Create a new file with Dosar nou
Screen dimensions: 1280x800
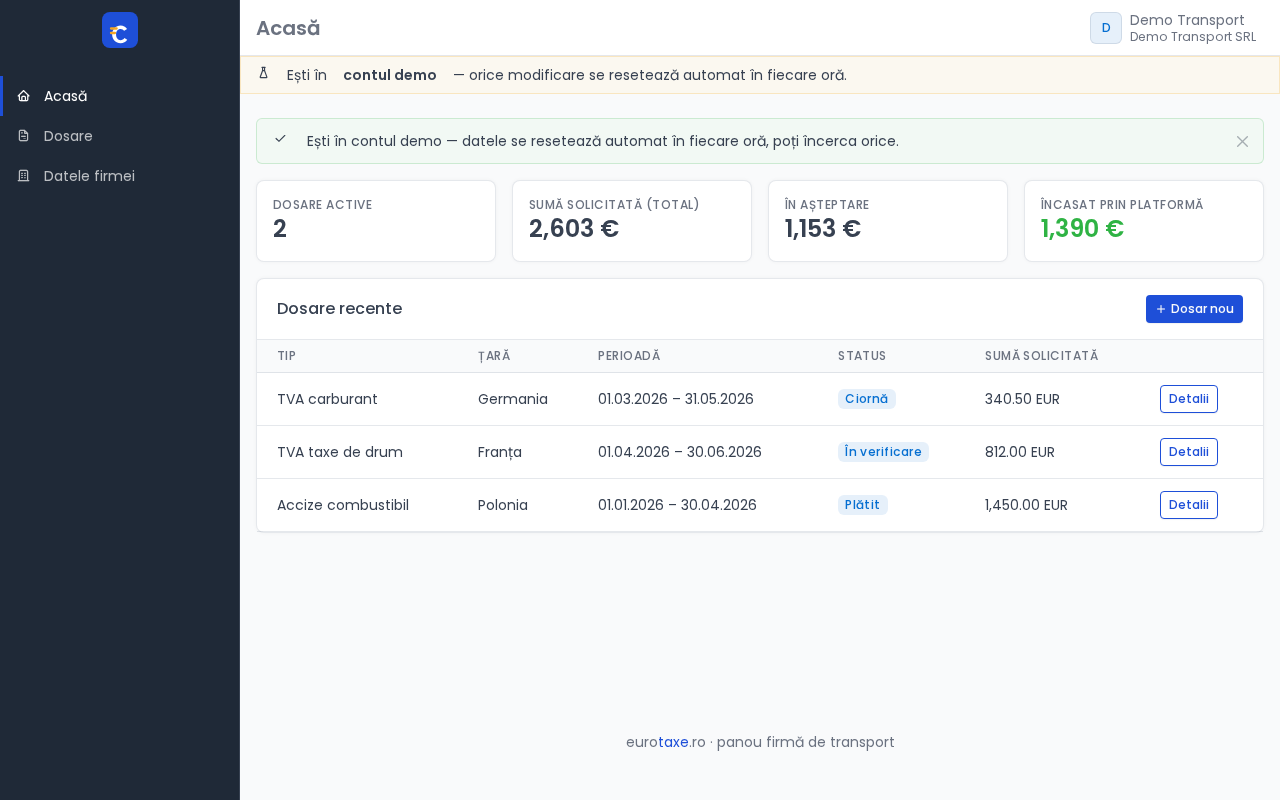click(1194, 309)
